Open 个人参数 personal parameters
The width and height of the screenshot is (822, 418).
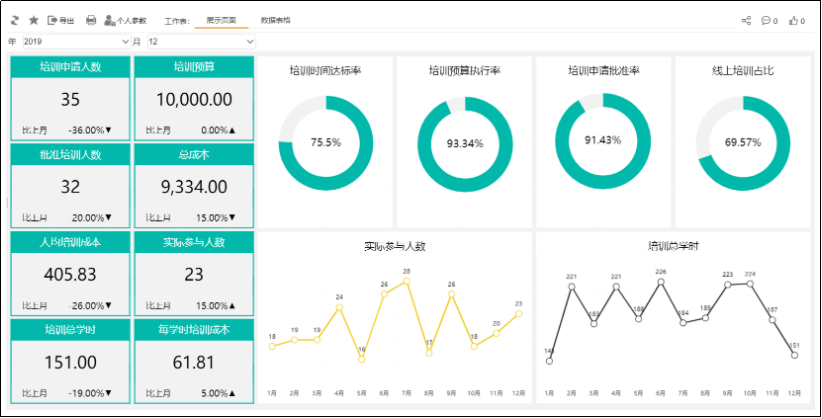point(125,20)
